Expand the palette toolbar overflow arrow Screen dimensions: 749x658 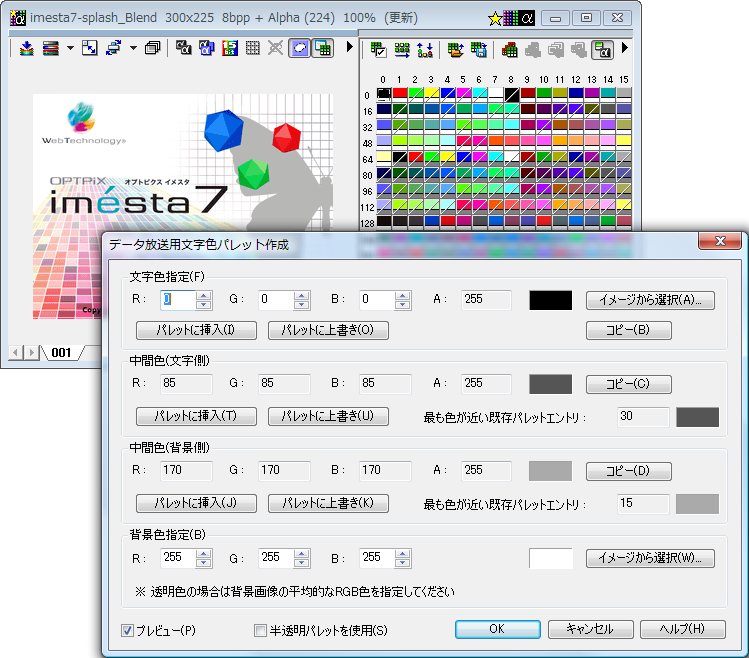625,48
